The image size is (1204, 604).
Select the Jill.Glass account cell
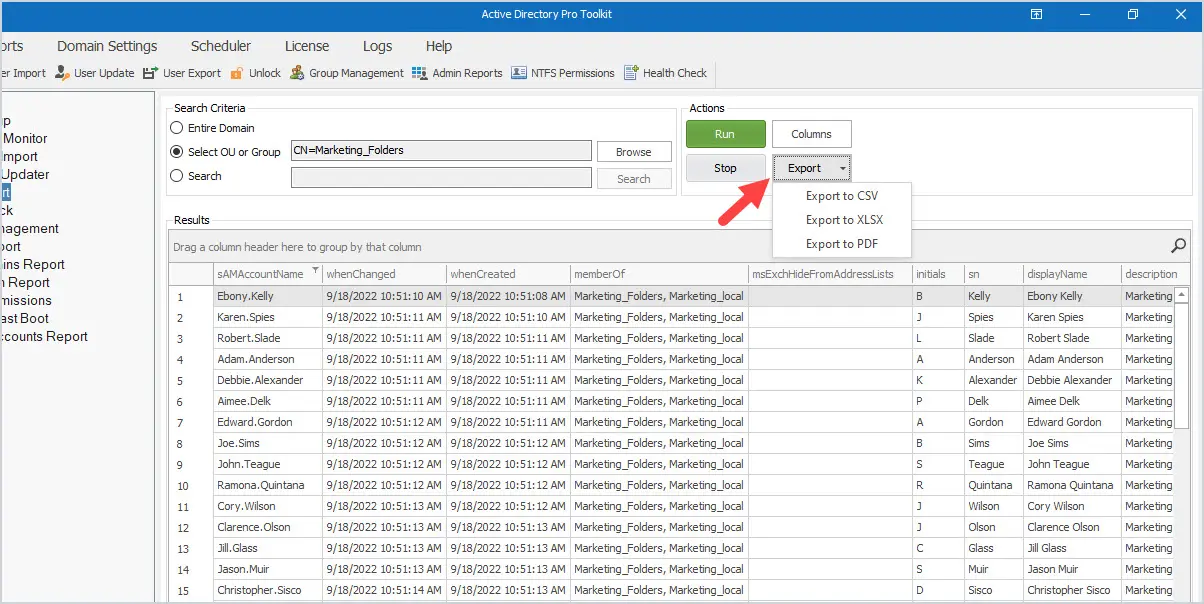267,548
